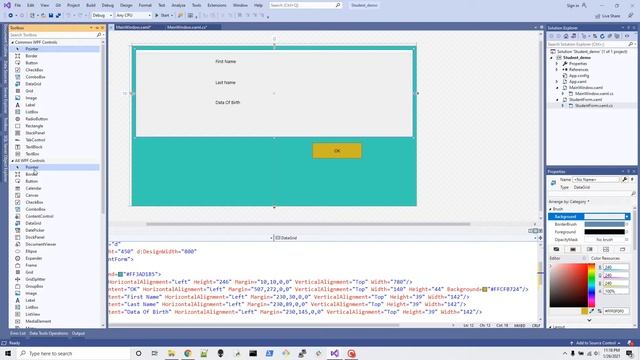Open the File menu

[x=18, y=5]
